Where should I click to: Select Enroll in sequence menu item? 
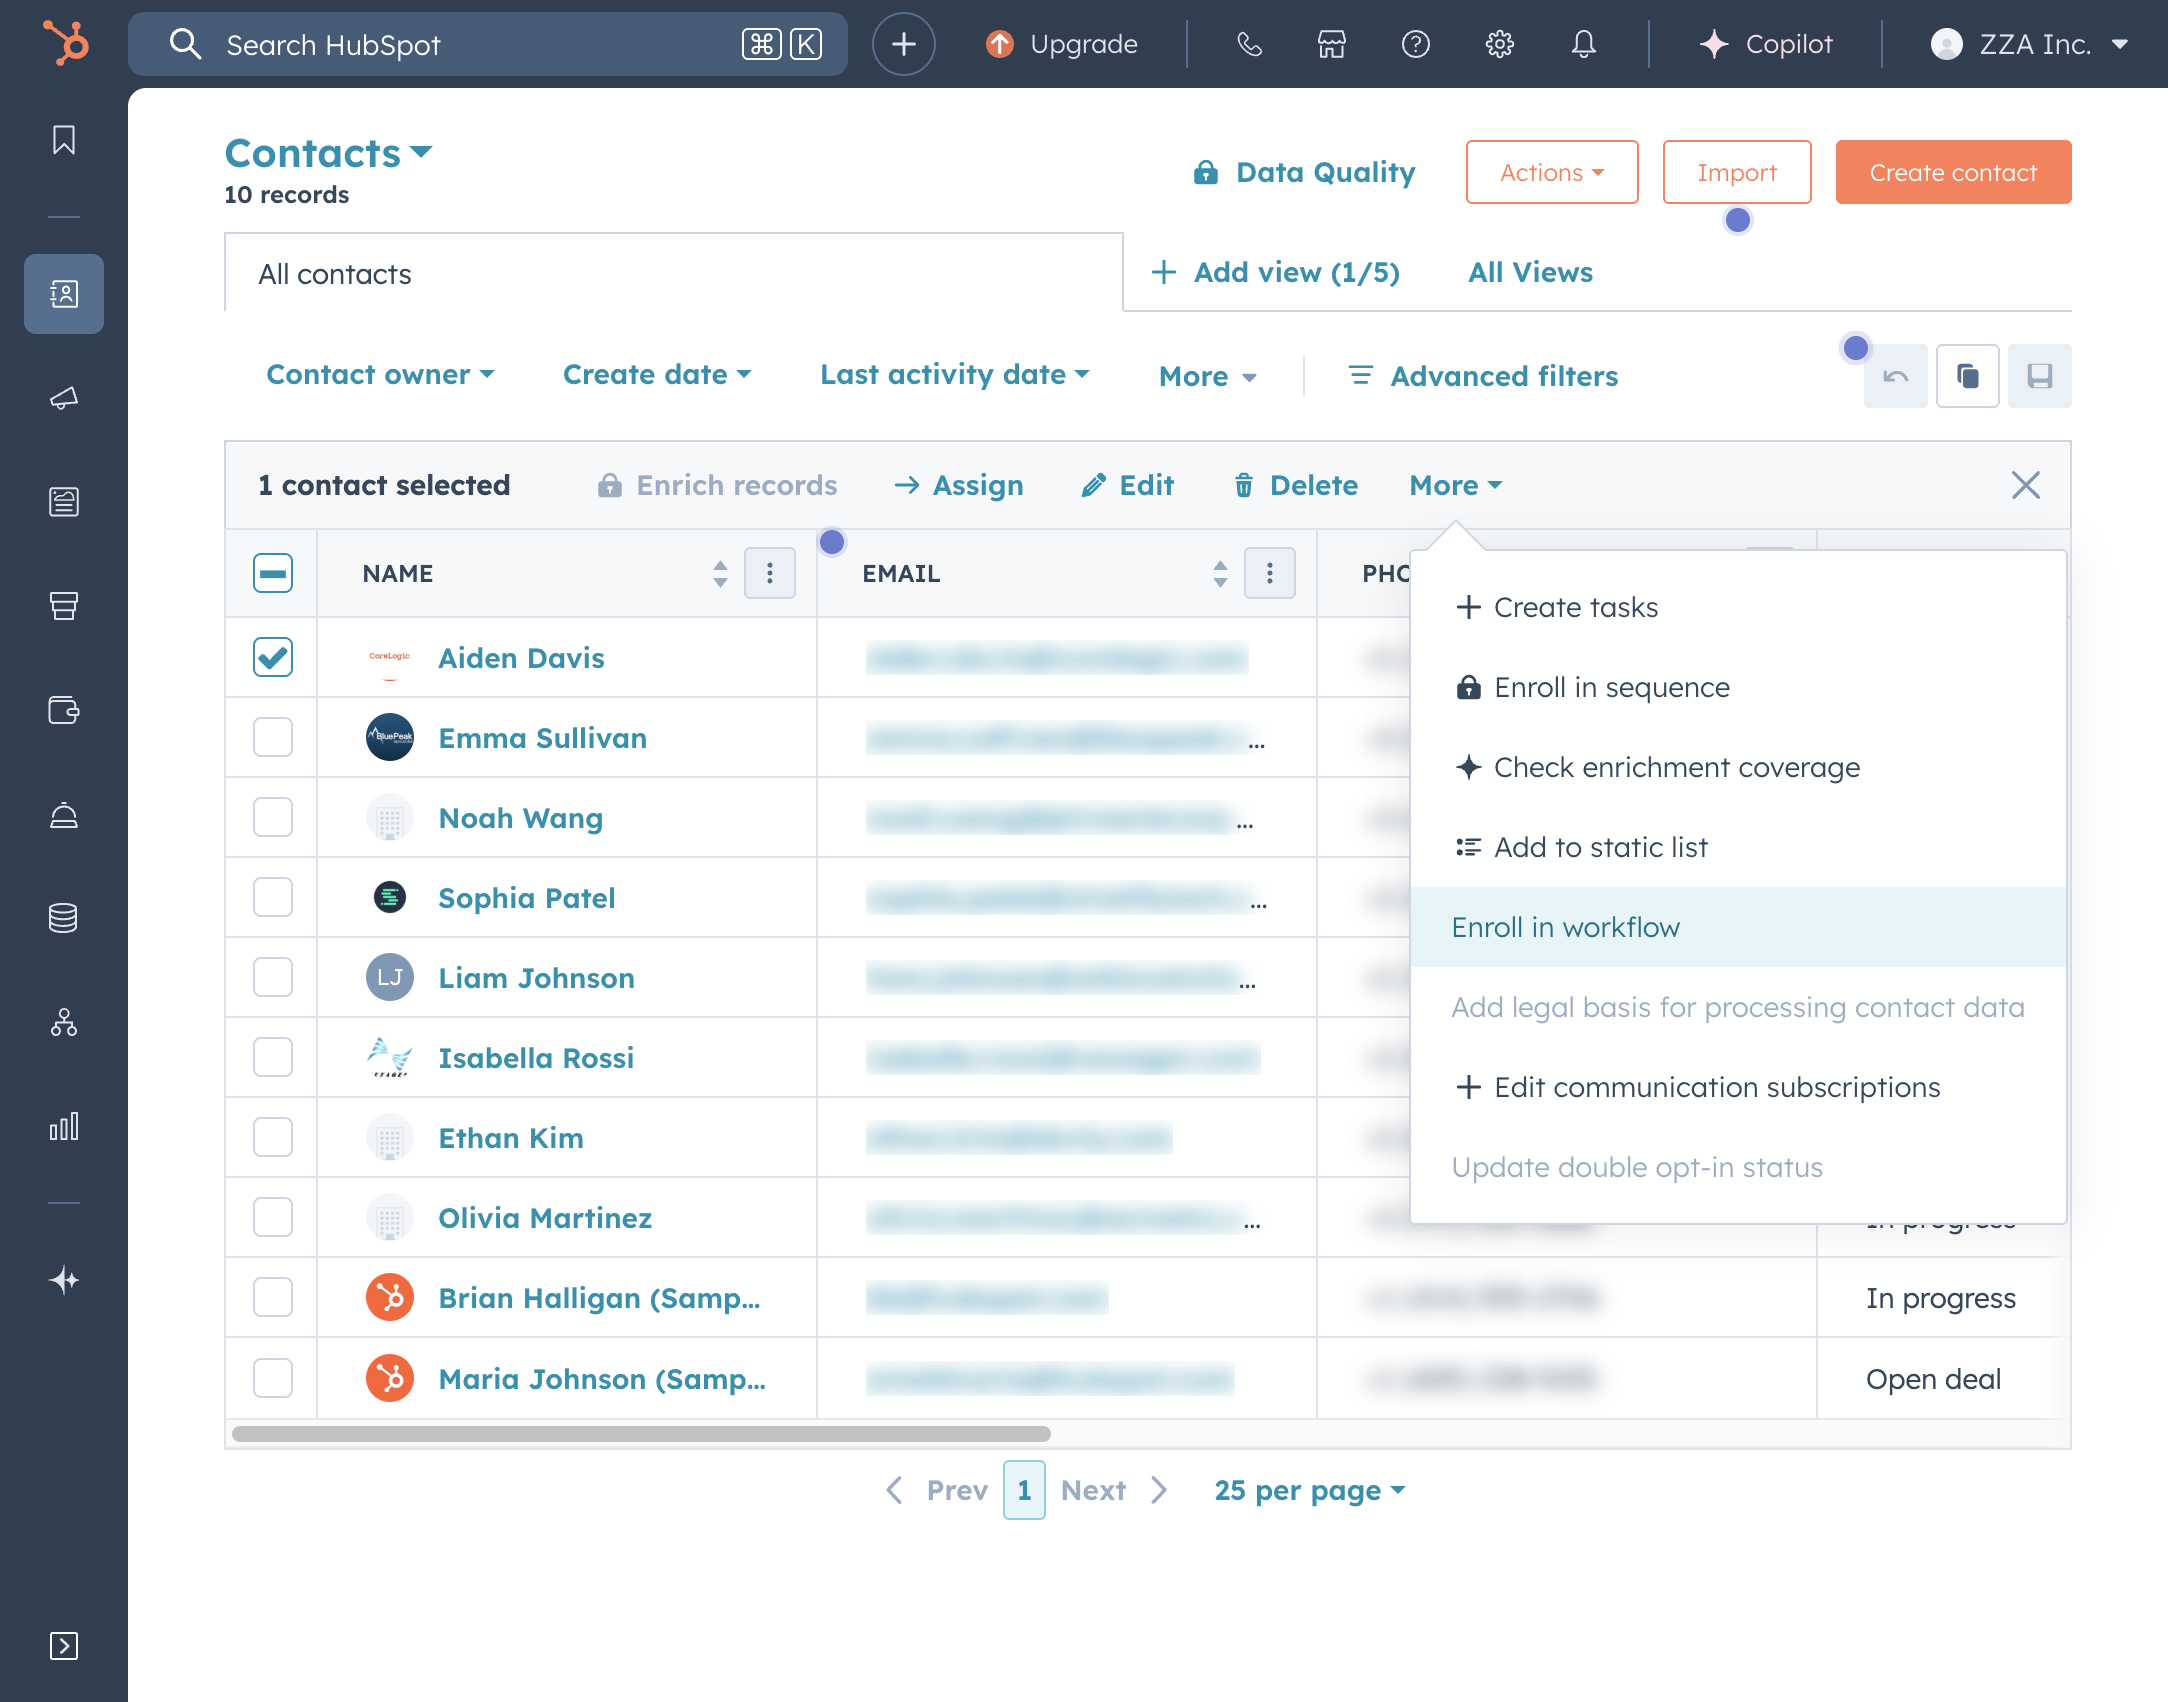1738,687
